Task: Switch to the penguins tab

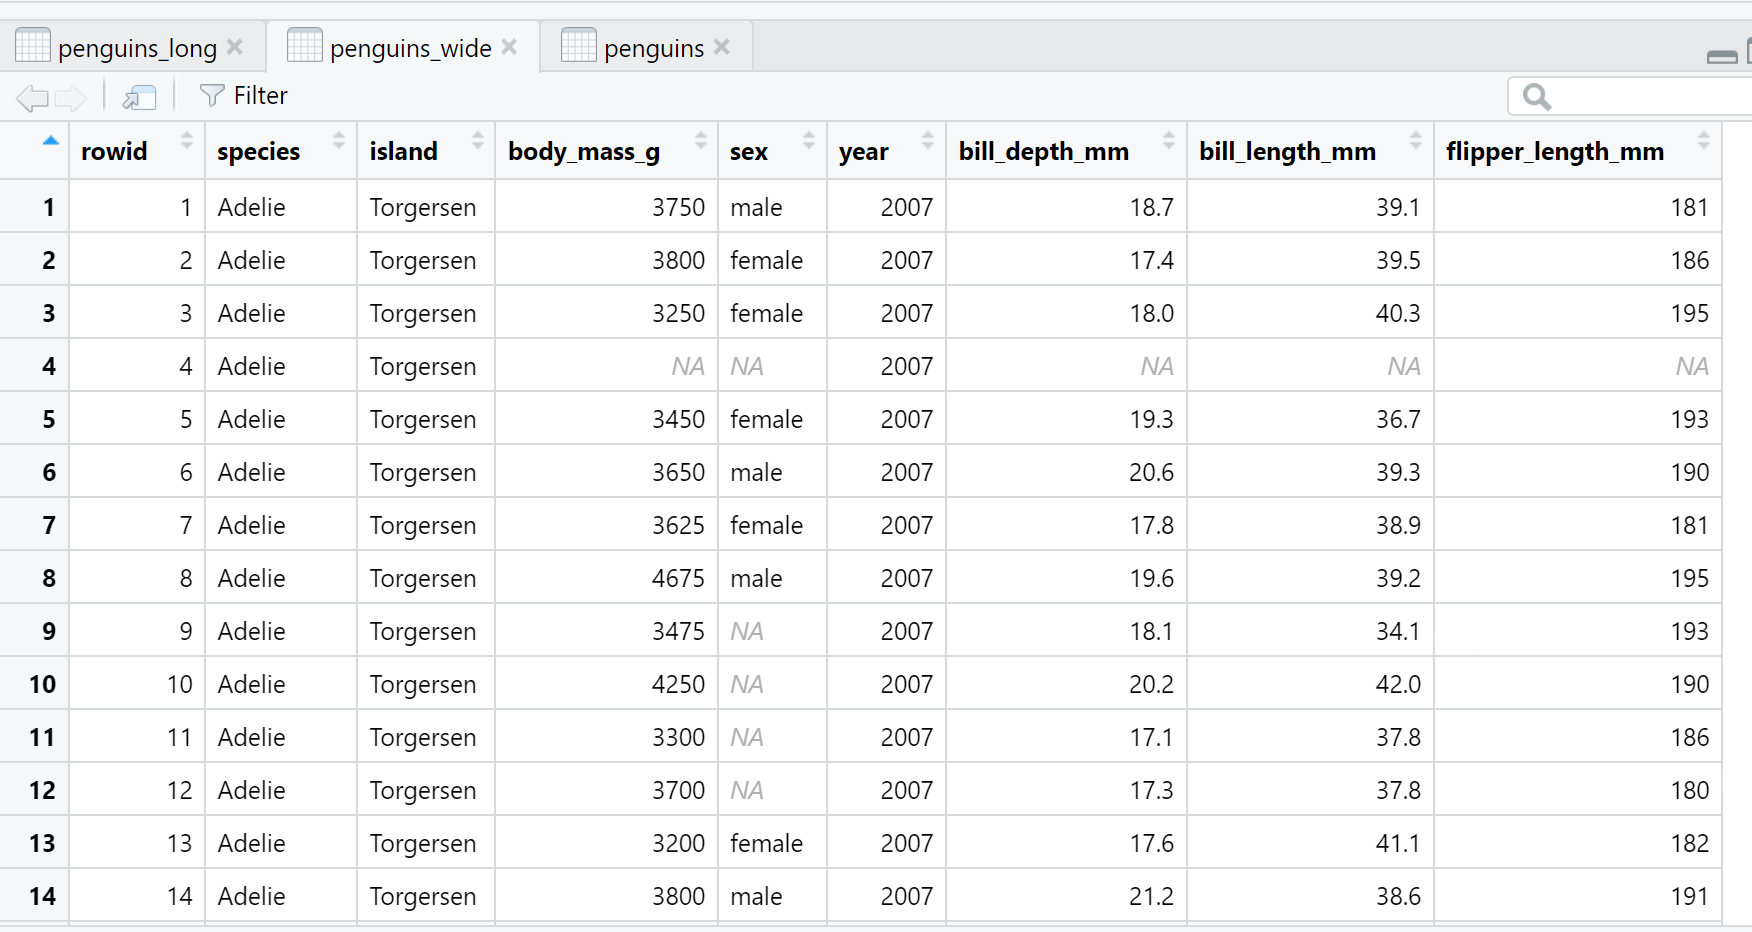Action: tap(653, 48)
